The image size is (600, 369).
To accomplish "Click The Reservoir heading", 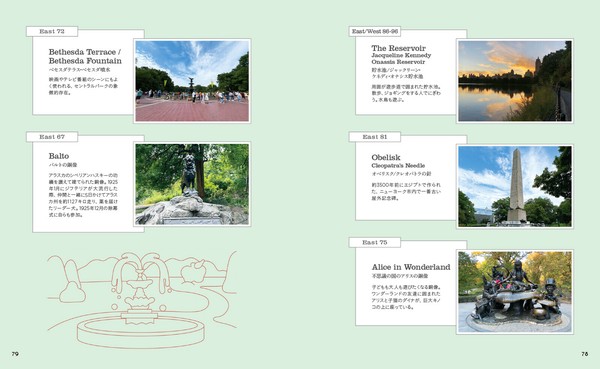I will tap(398, 48).
